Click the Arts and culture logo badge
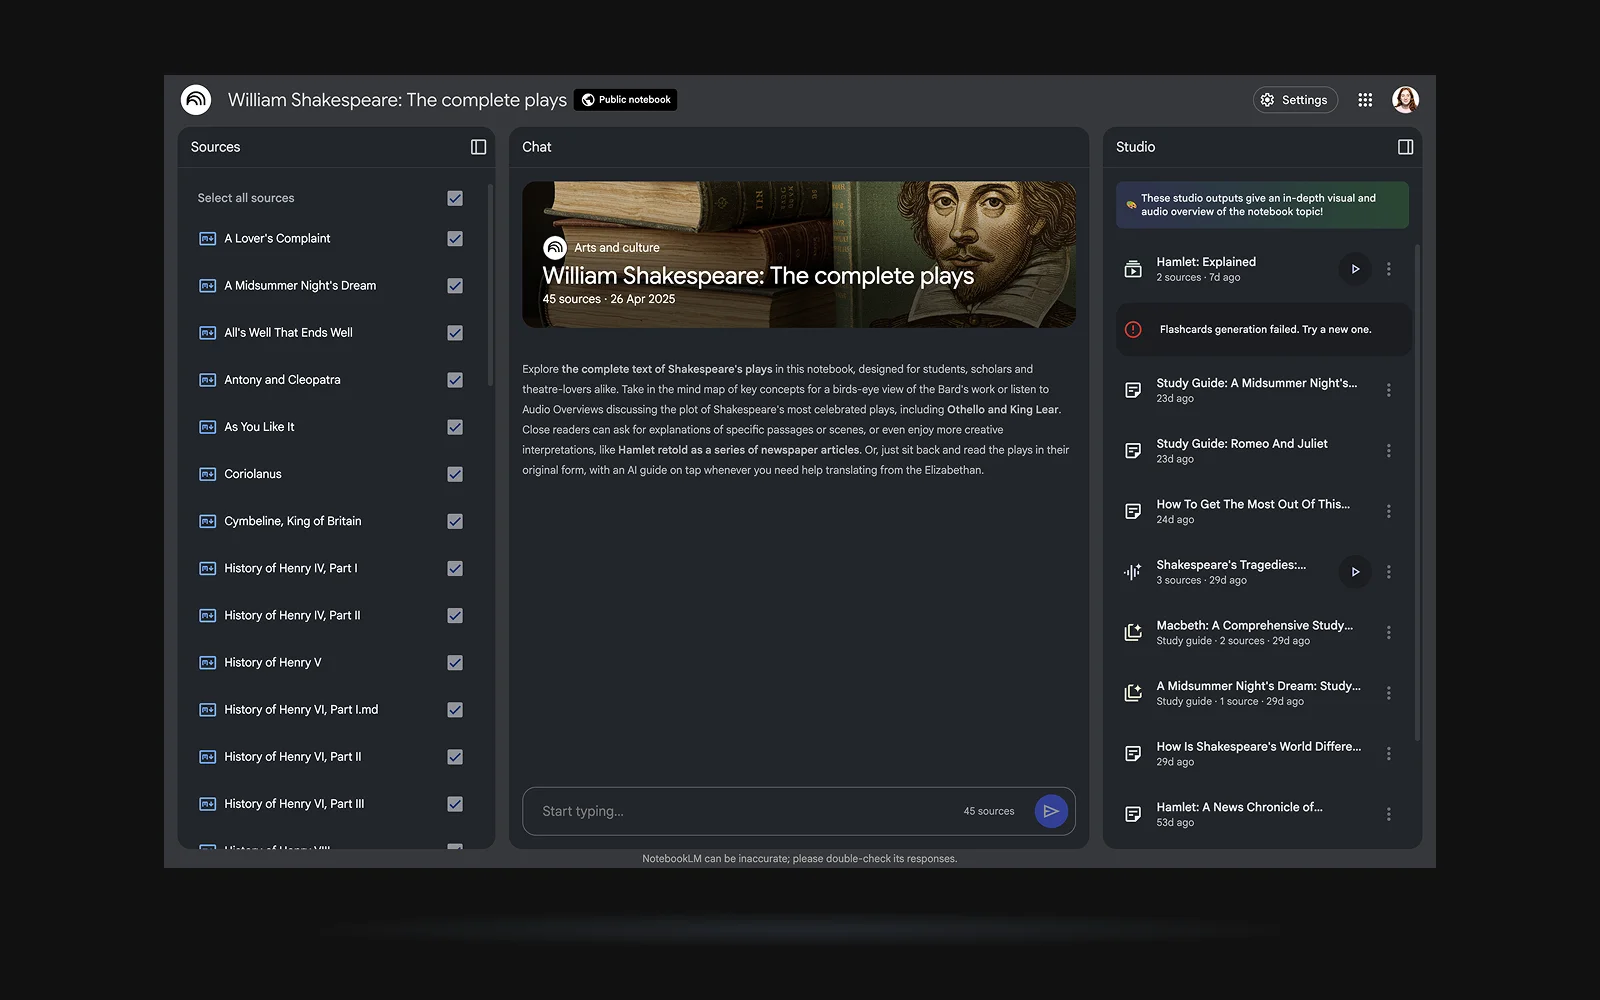Image resolution: width=1600 pixels, height=1000 pixels. pyautogui.click(x=554, y=247)
